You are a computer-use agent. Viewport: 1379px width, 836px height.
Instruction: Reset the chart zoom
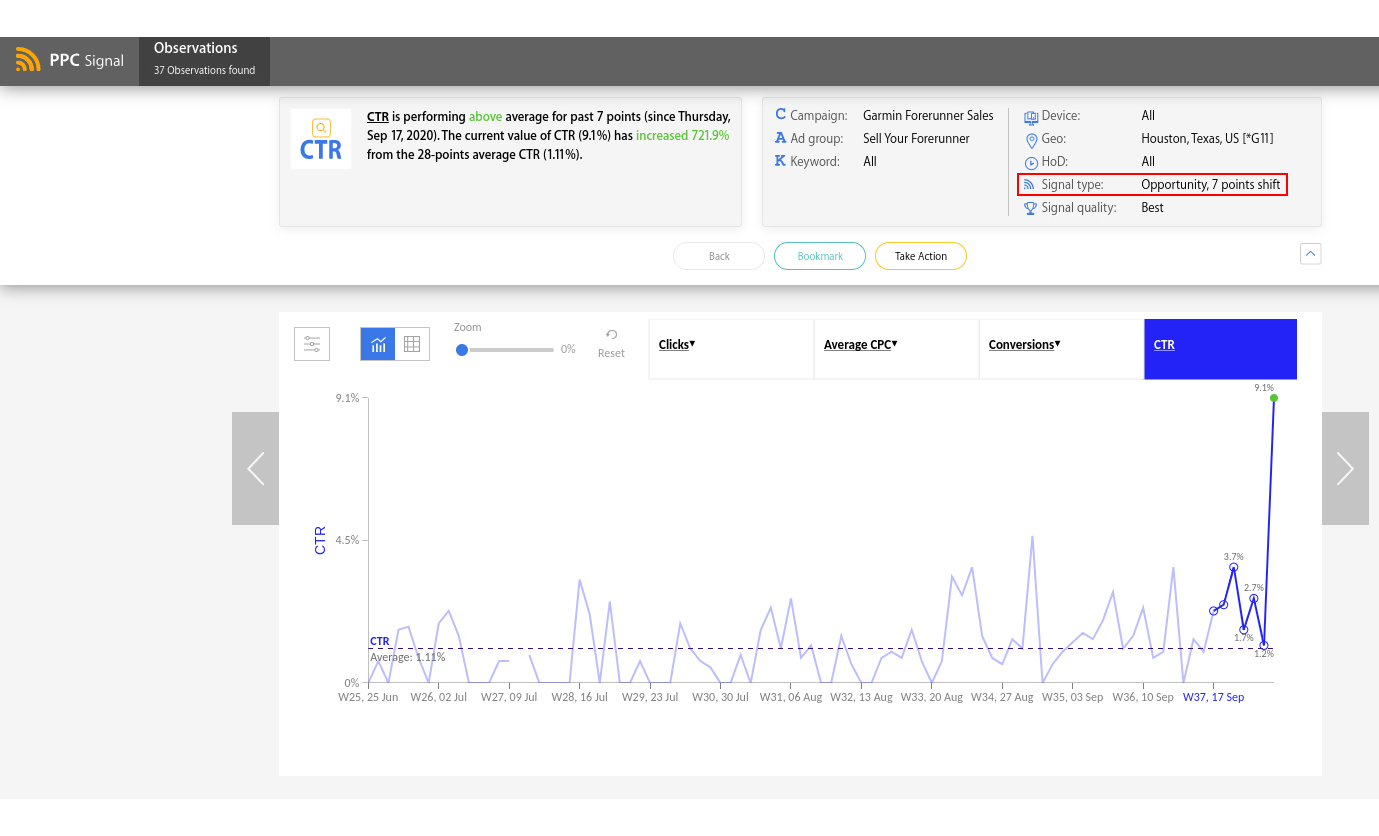click(611, 343)
